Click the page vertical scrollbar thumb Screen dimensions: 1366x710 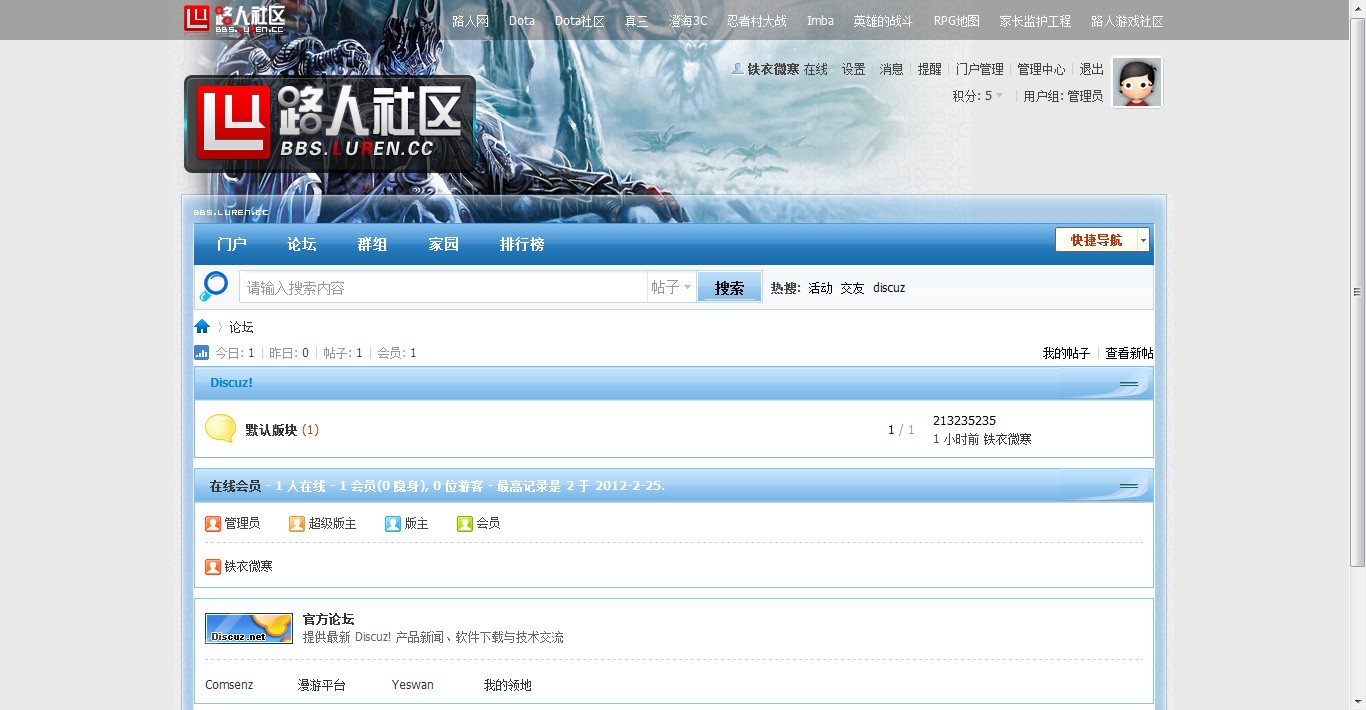(1357, 292)
